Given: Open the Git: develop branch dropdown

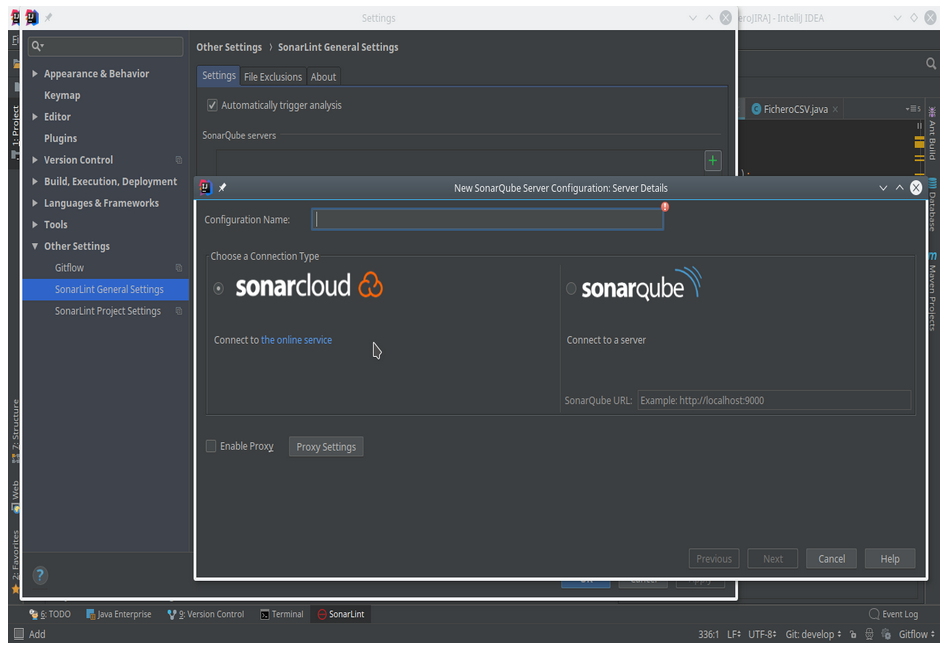Looking at the screenshot, I should (813, 634).
